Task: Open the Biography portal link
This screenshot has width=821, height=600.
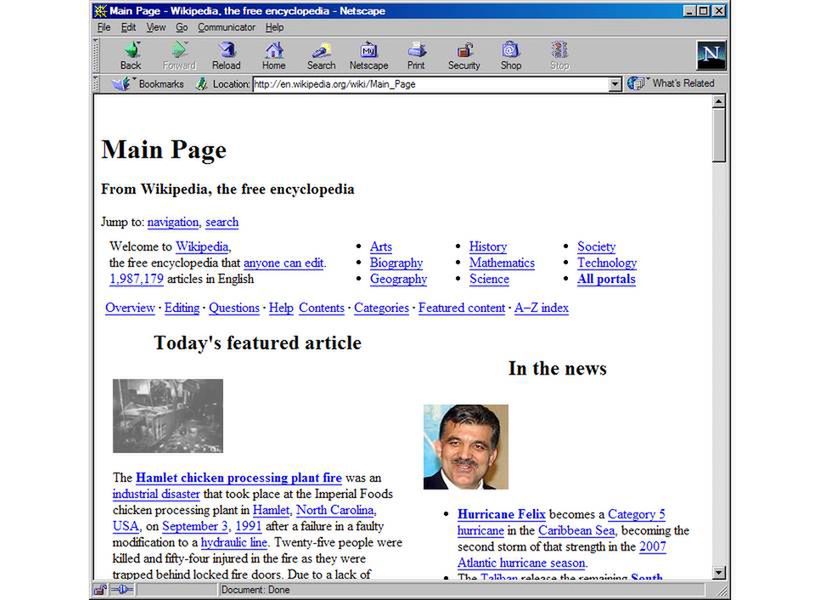Action: pyautogui.click(x=396, y=263)
